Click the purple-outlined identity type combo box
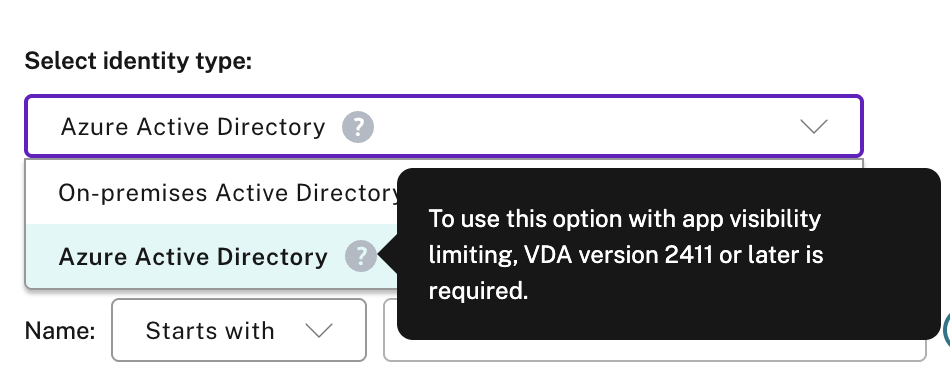Image resolution: width=950 pixels, height=379 pixels. pyautogui.click(x=443, y=126)
